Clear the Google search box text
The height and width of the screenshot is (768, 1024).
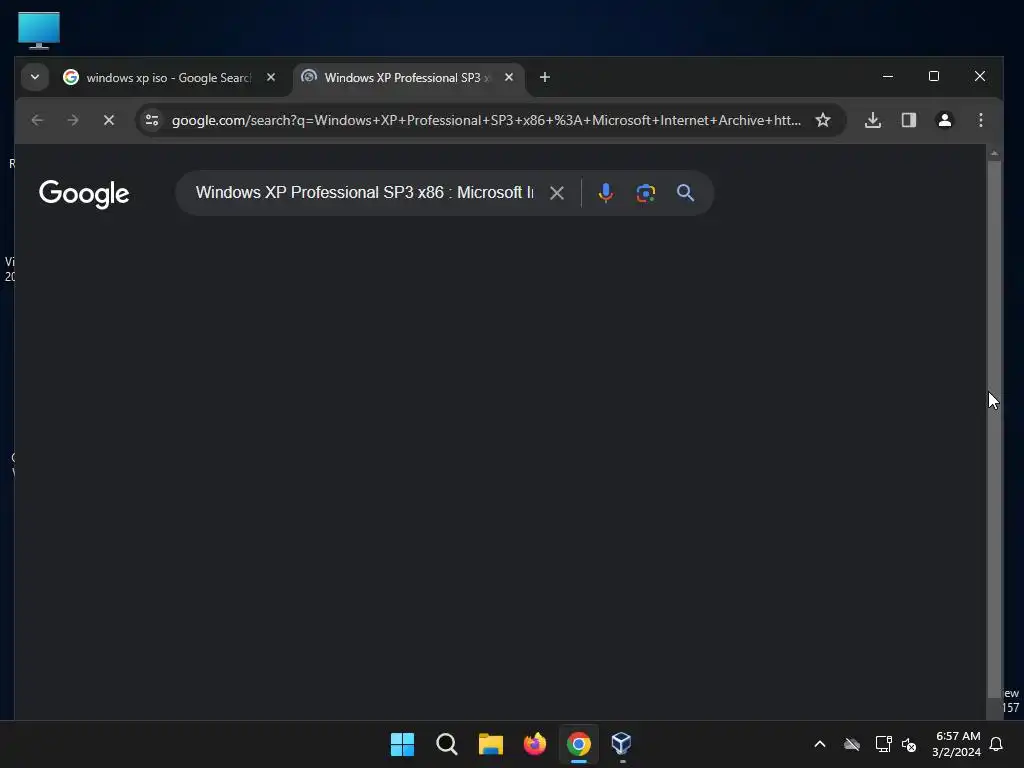click(557, 193)
